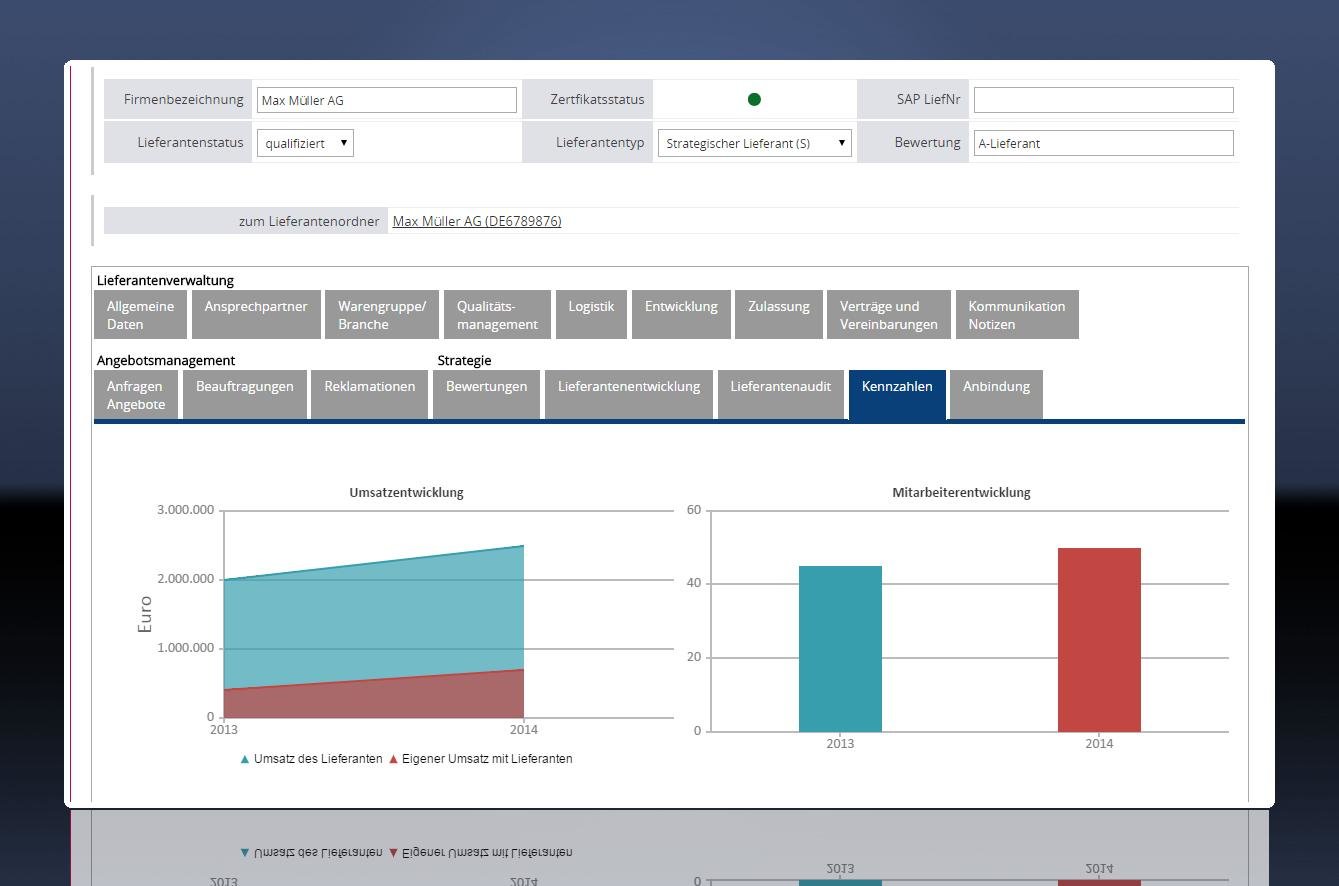This screenshot has height=886, width=1339.
Task: Switch to the Anbindung tab
Action: click(x=996, y=395)
